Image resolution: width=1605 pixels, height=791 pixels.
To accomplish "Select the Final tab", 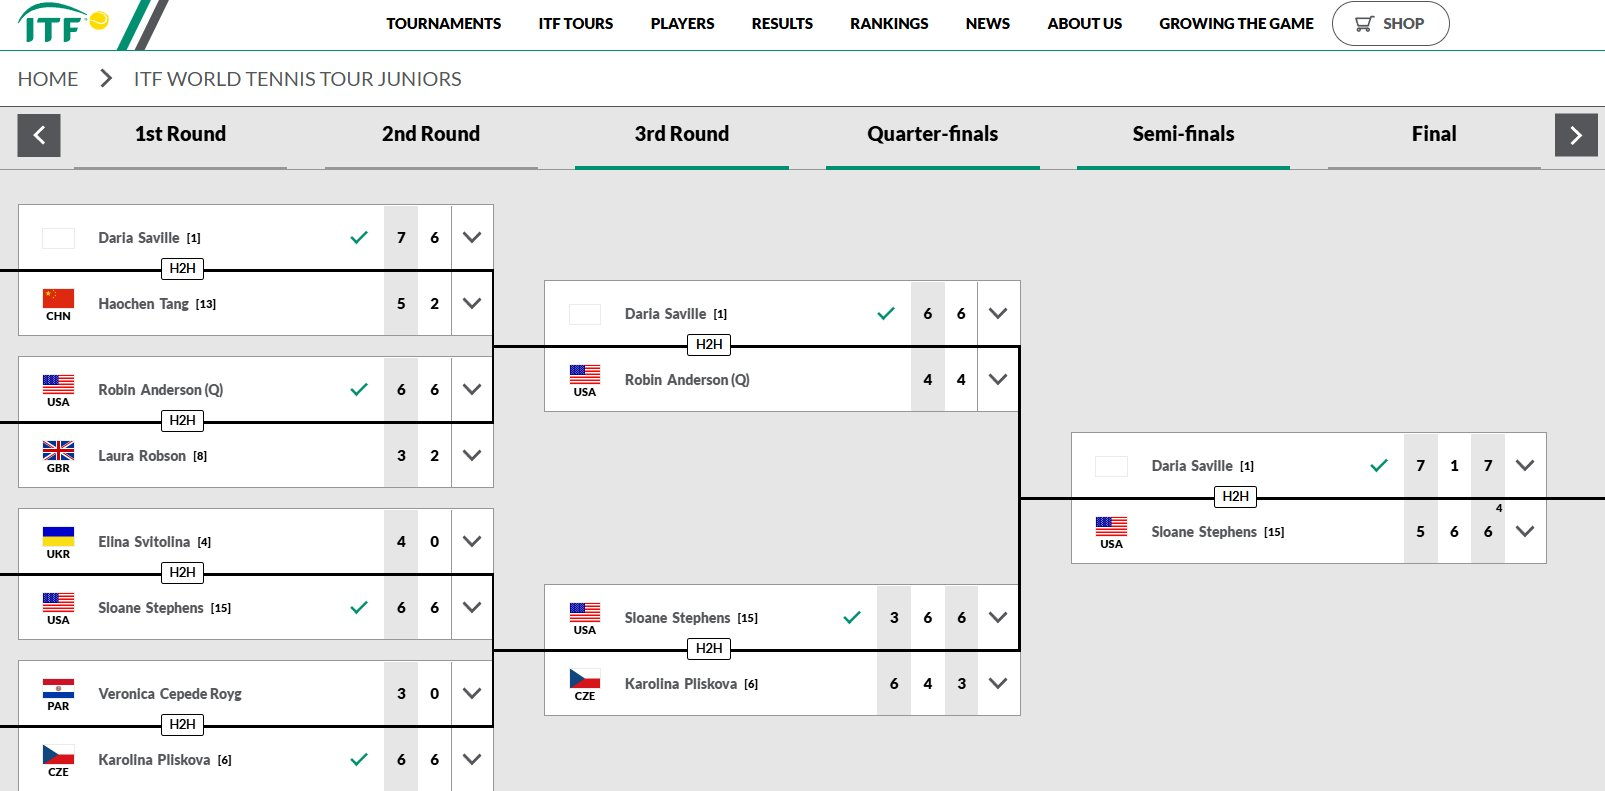I will point(1433,134).
